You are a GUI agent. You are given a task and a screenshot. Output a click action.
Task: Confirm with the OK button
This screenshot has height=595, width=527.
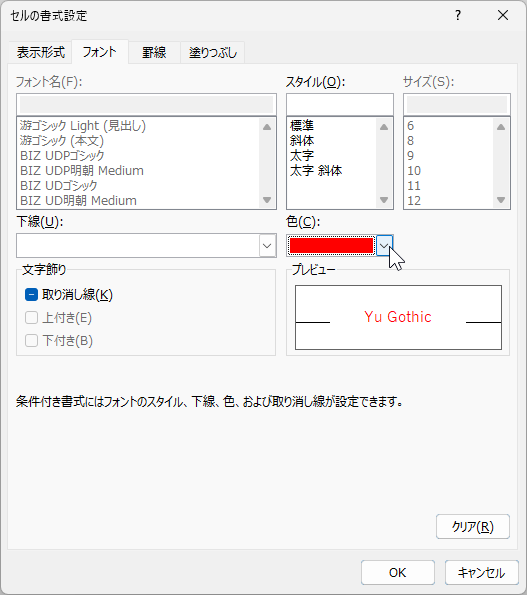[398, 572]
